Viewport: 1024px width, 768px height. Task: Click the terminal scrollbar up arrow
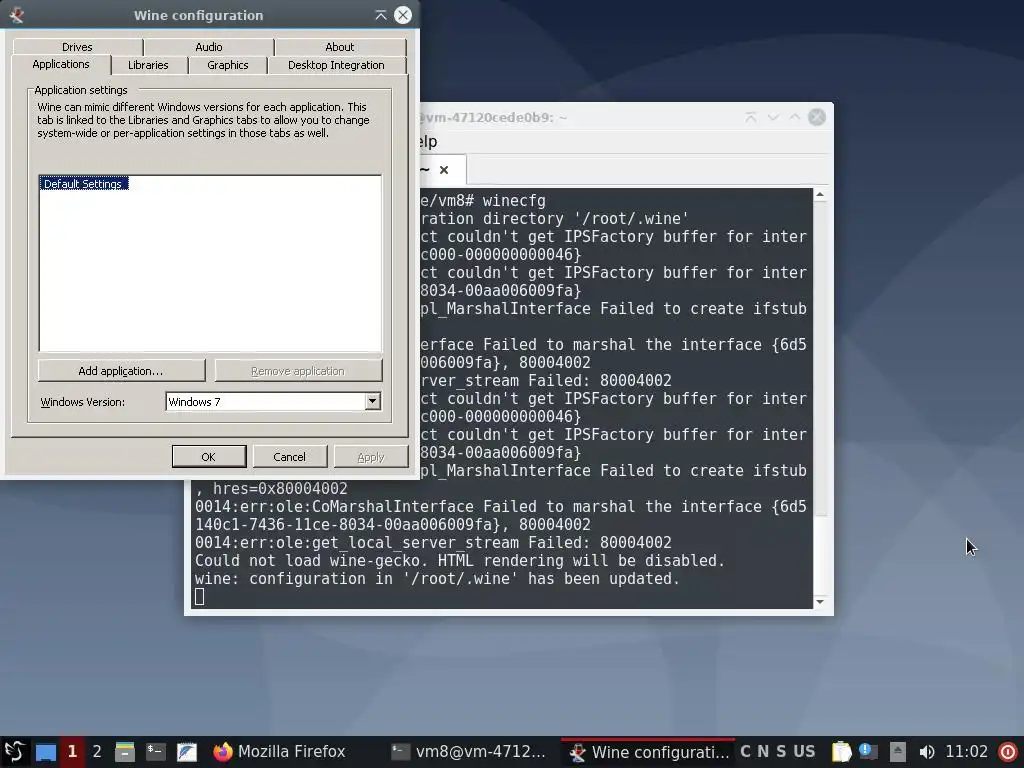coord(820,195)
